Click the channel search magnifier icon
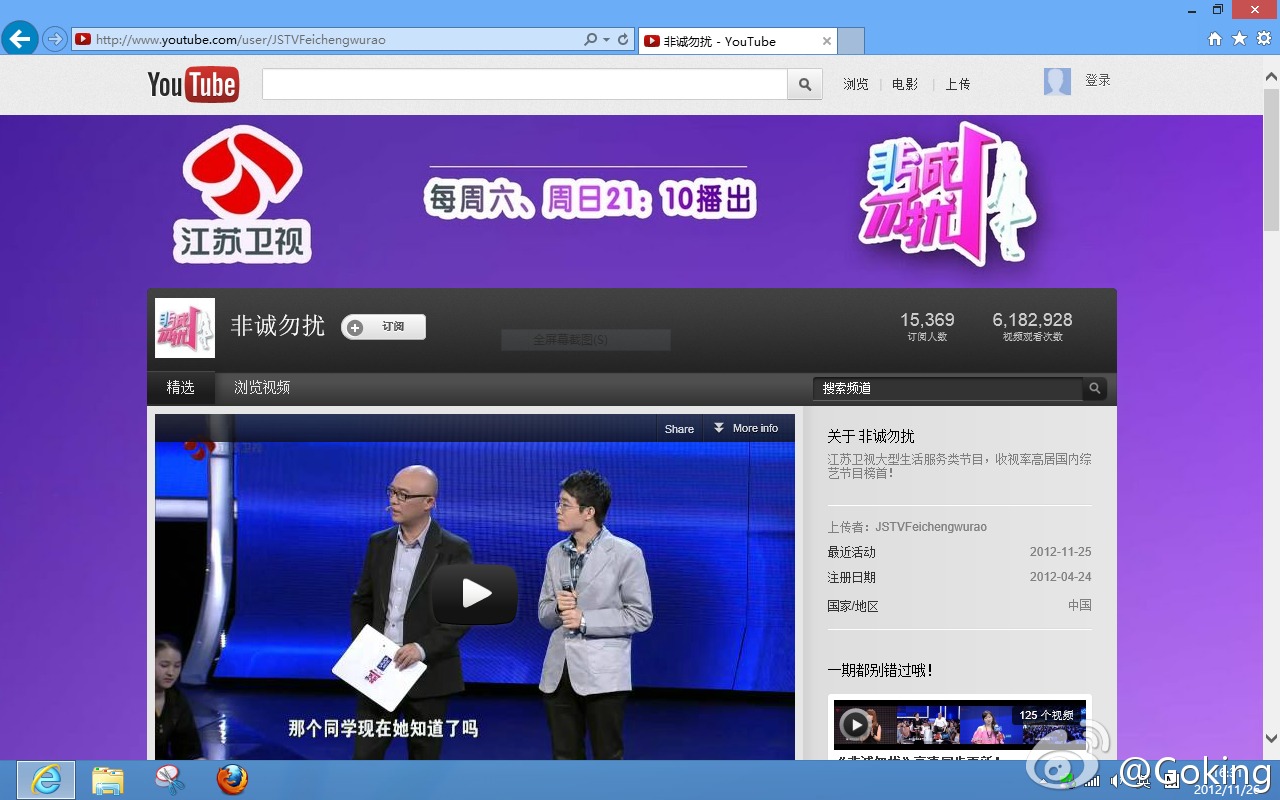This screenshot has height=800, width=1280. (1095, 388)
